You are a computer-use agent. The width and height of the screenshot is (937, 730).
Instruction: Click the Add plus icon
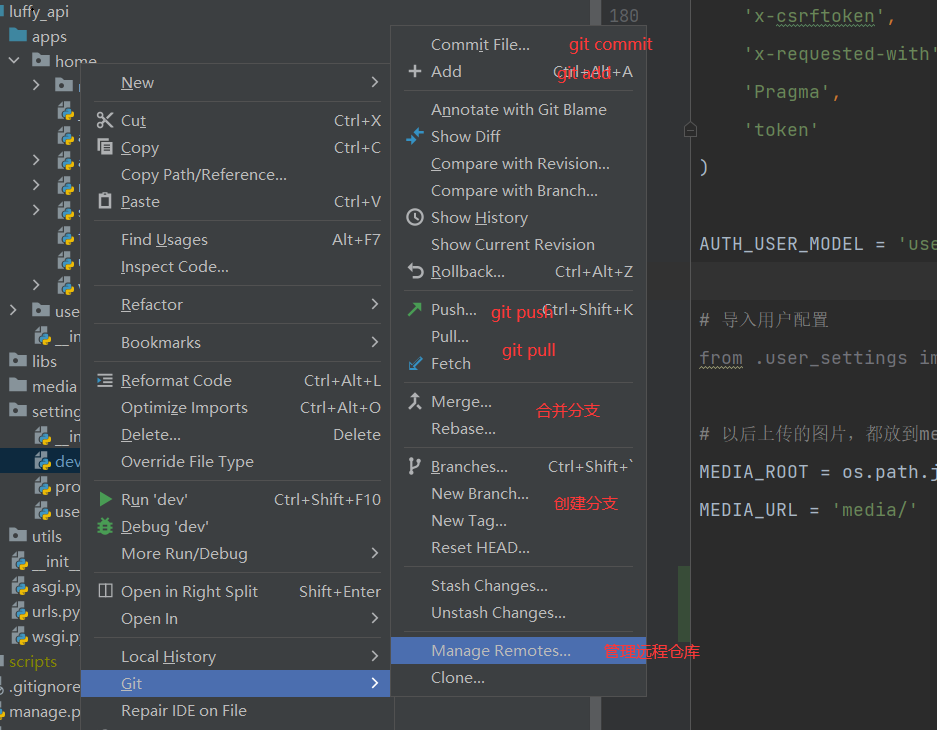[415, 71]
